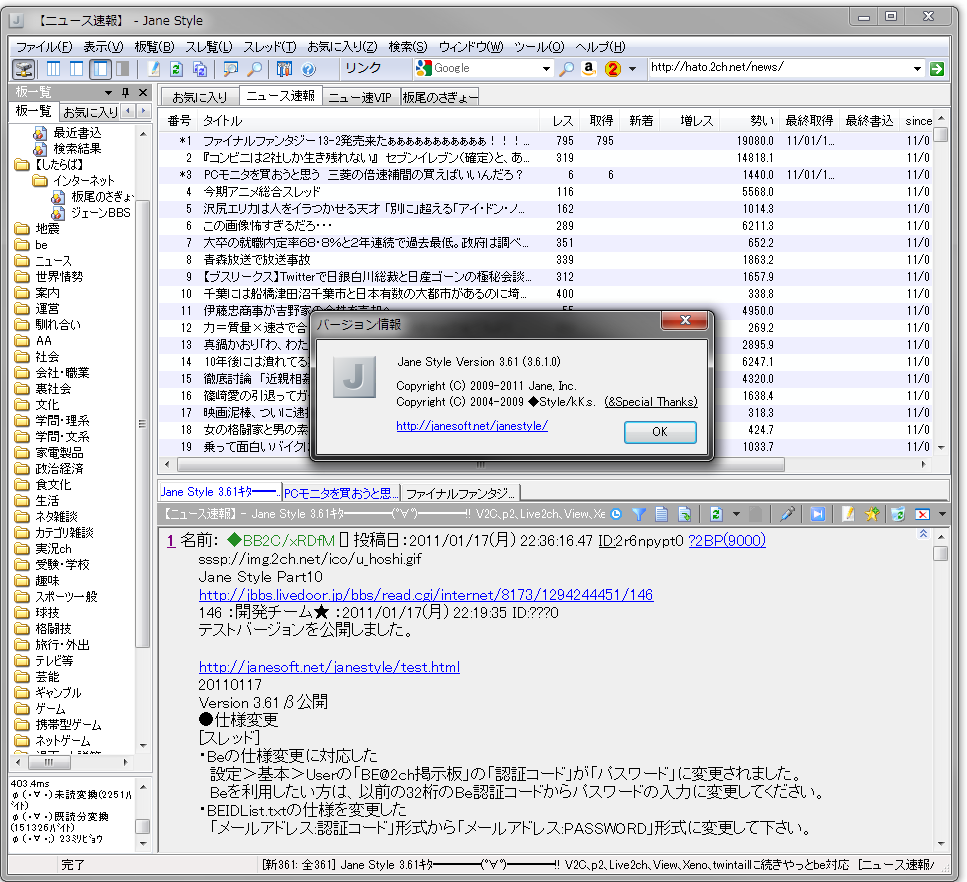Open the thread search balloon icon
The image size is (967, 882).
pos(231,69)
